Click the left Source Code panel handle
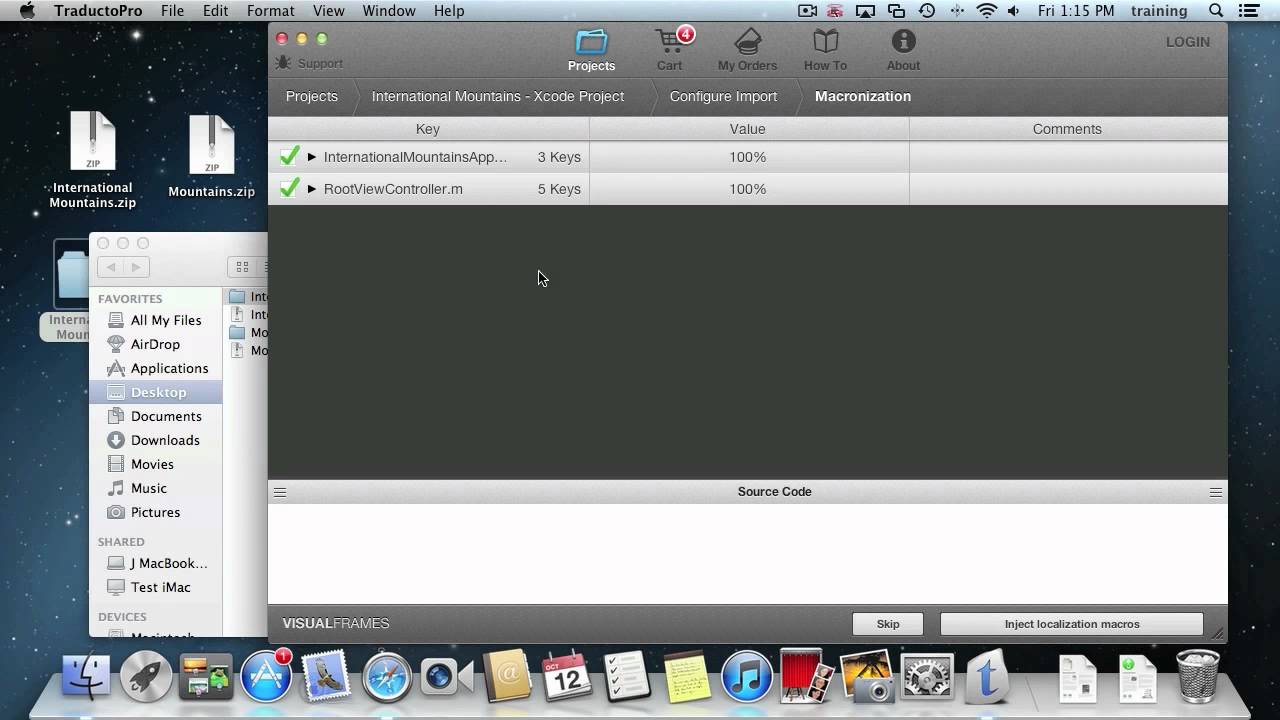1280x720 pixels. click(x=280, y=492)
